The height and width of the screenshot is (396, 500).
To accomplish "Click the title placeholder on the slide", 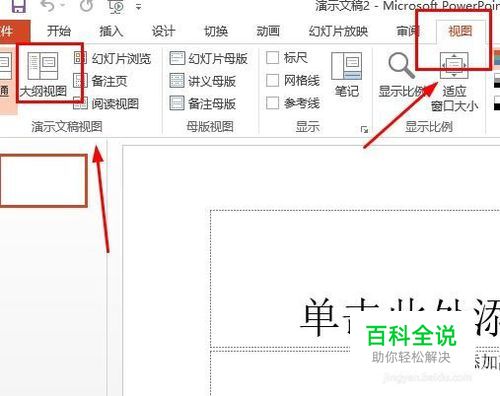I will pyautogui.click(x=355, y=279).
